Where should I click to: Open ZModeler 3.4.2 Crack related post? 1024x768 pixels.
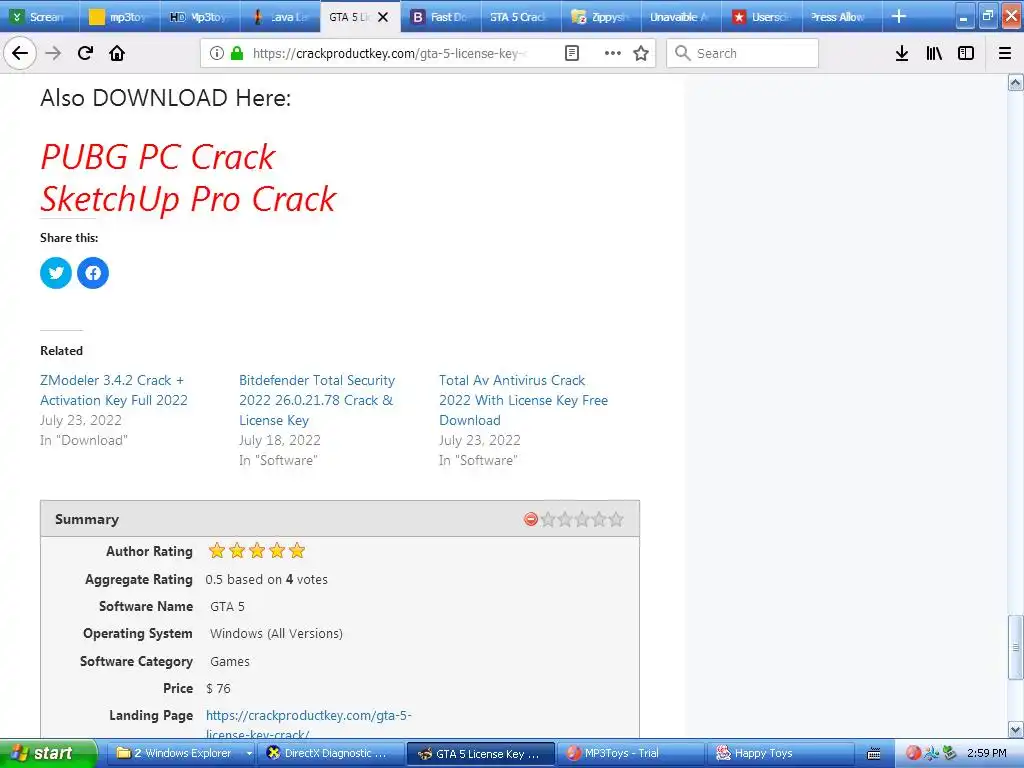114,390
